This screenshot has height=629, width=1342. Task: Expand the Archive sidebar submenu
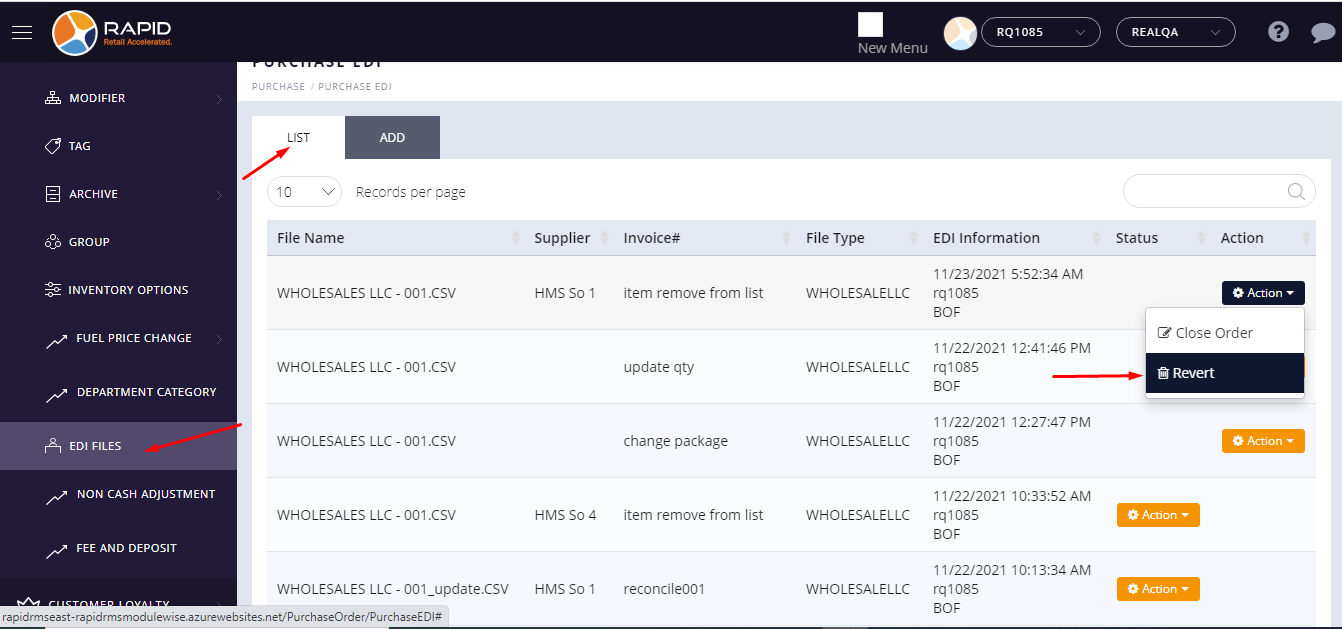[x=219, y=194]
